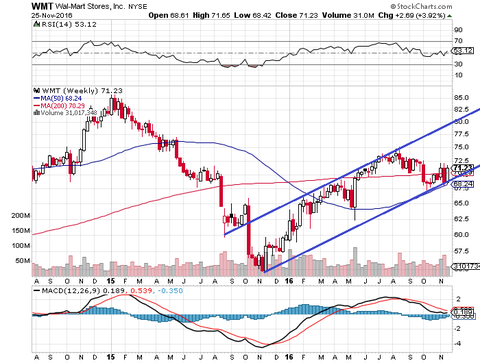
Task: Click the Chg +2.69 (+3.92%) value
Action: click(x=412, y=16)
